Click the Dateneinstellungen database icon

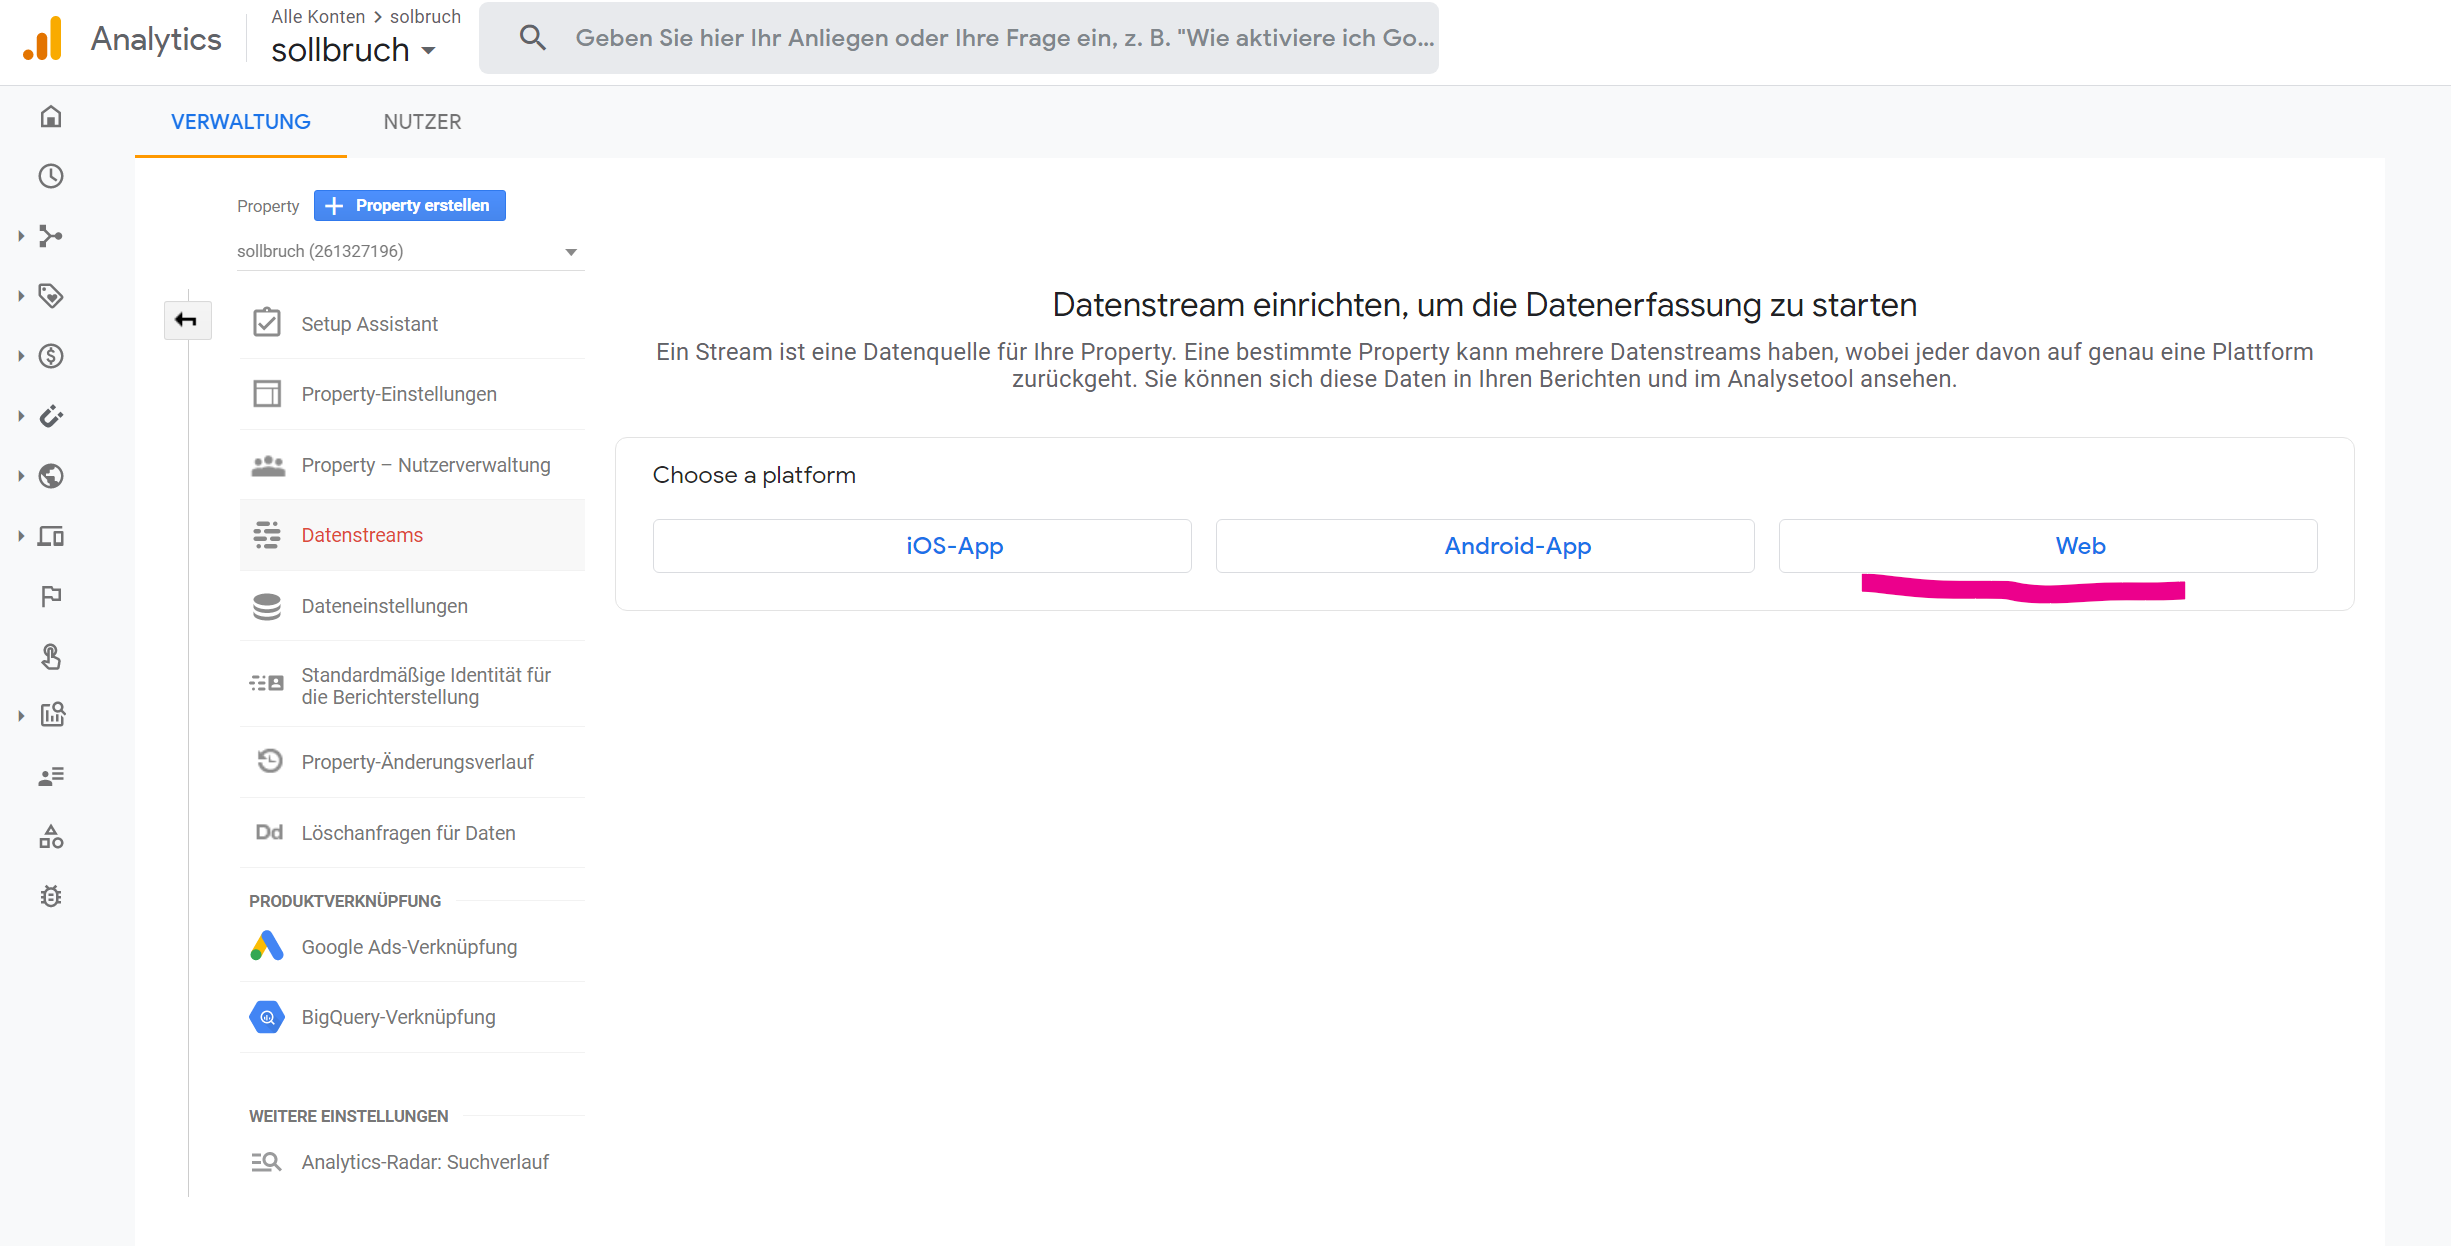pyautogui.click(x=267, y=606)
